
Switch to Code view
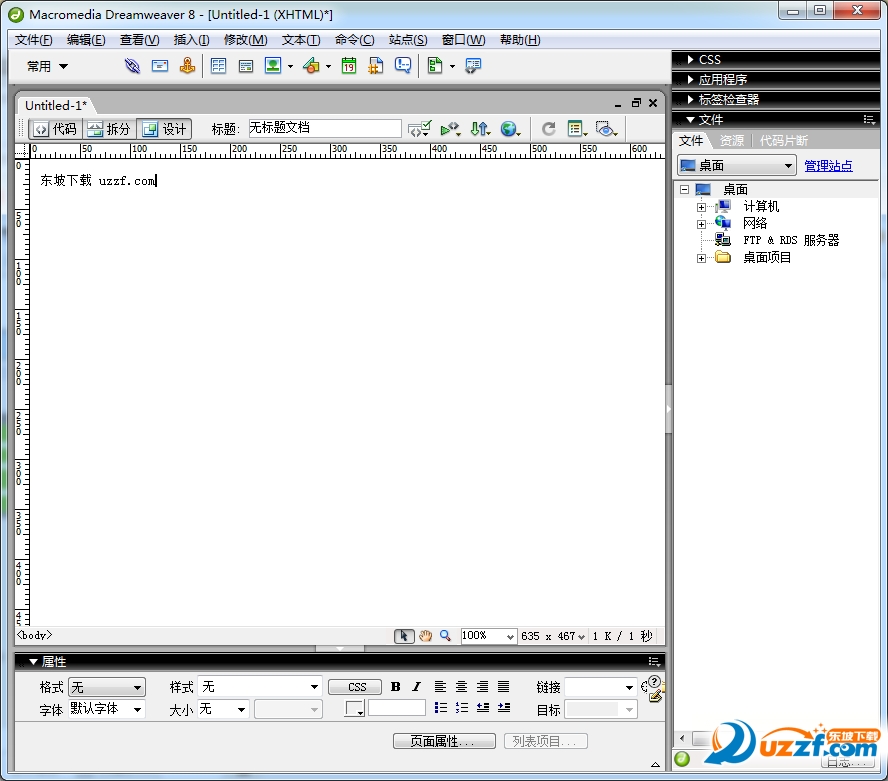pos(56,129)
